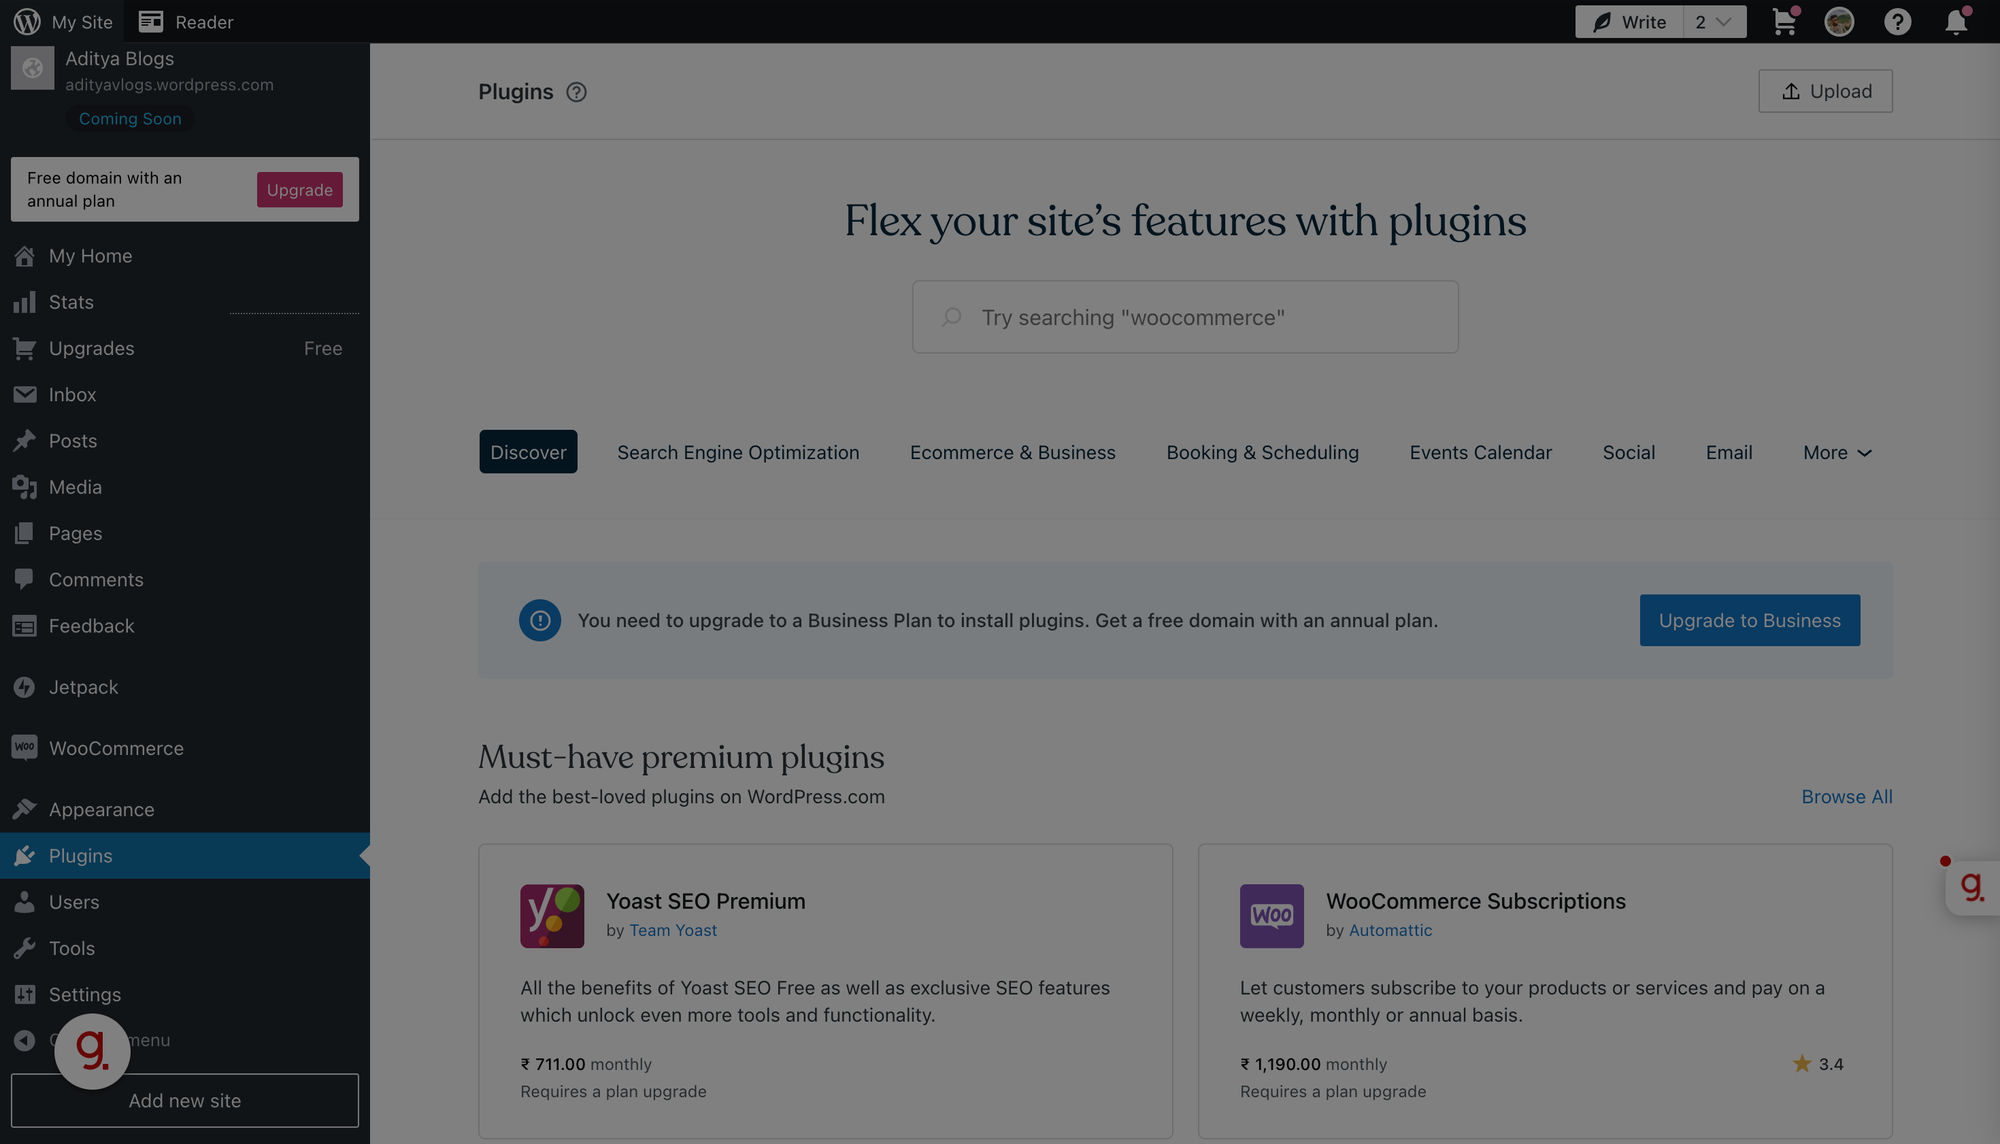
Task: Click the Grammarly floating icon in sidebar
Action: tap(92, 1051)
